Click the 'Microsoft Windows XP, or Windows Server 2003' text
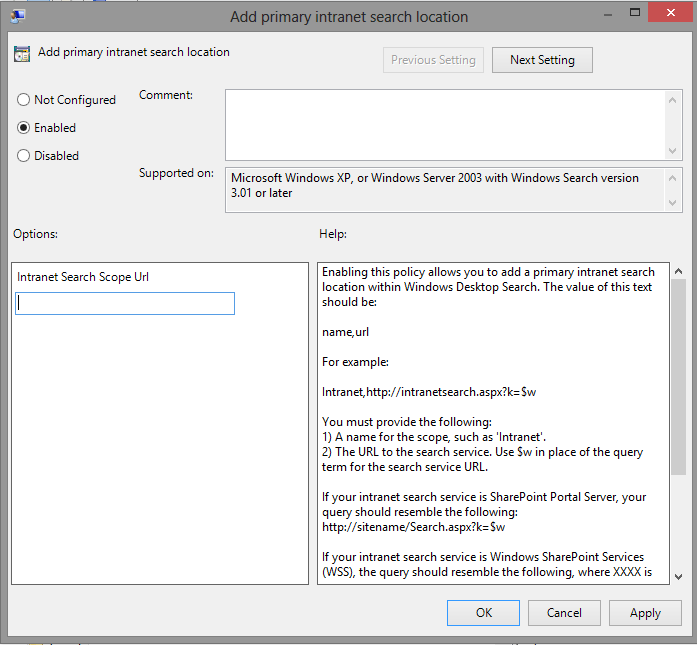Viewport: 697px width, 645px height. (357, 178)
